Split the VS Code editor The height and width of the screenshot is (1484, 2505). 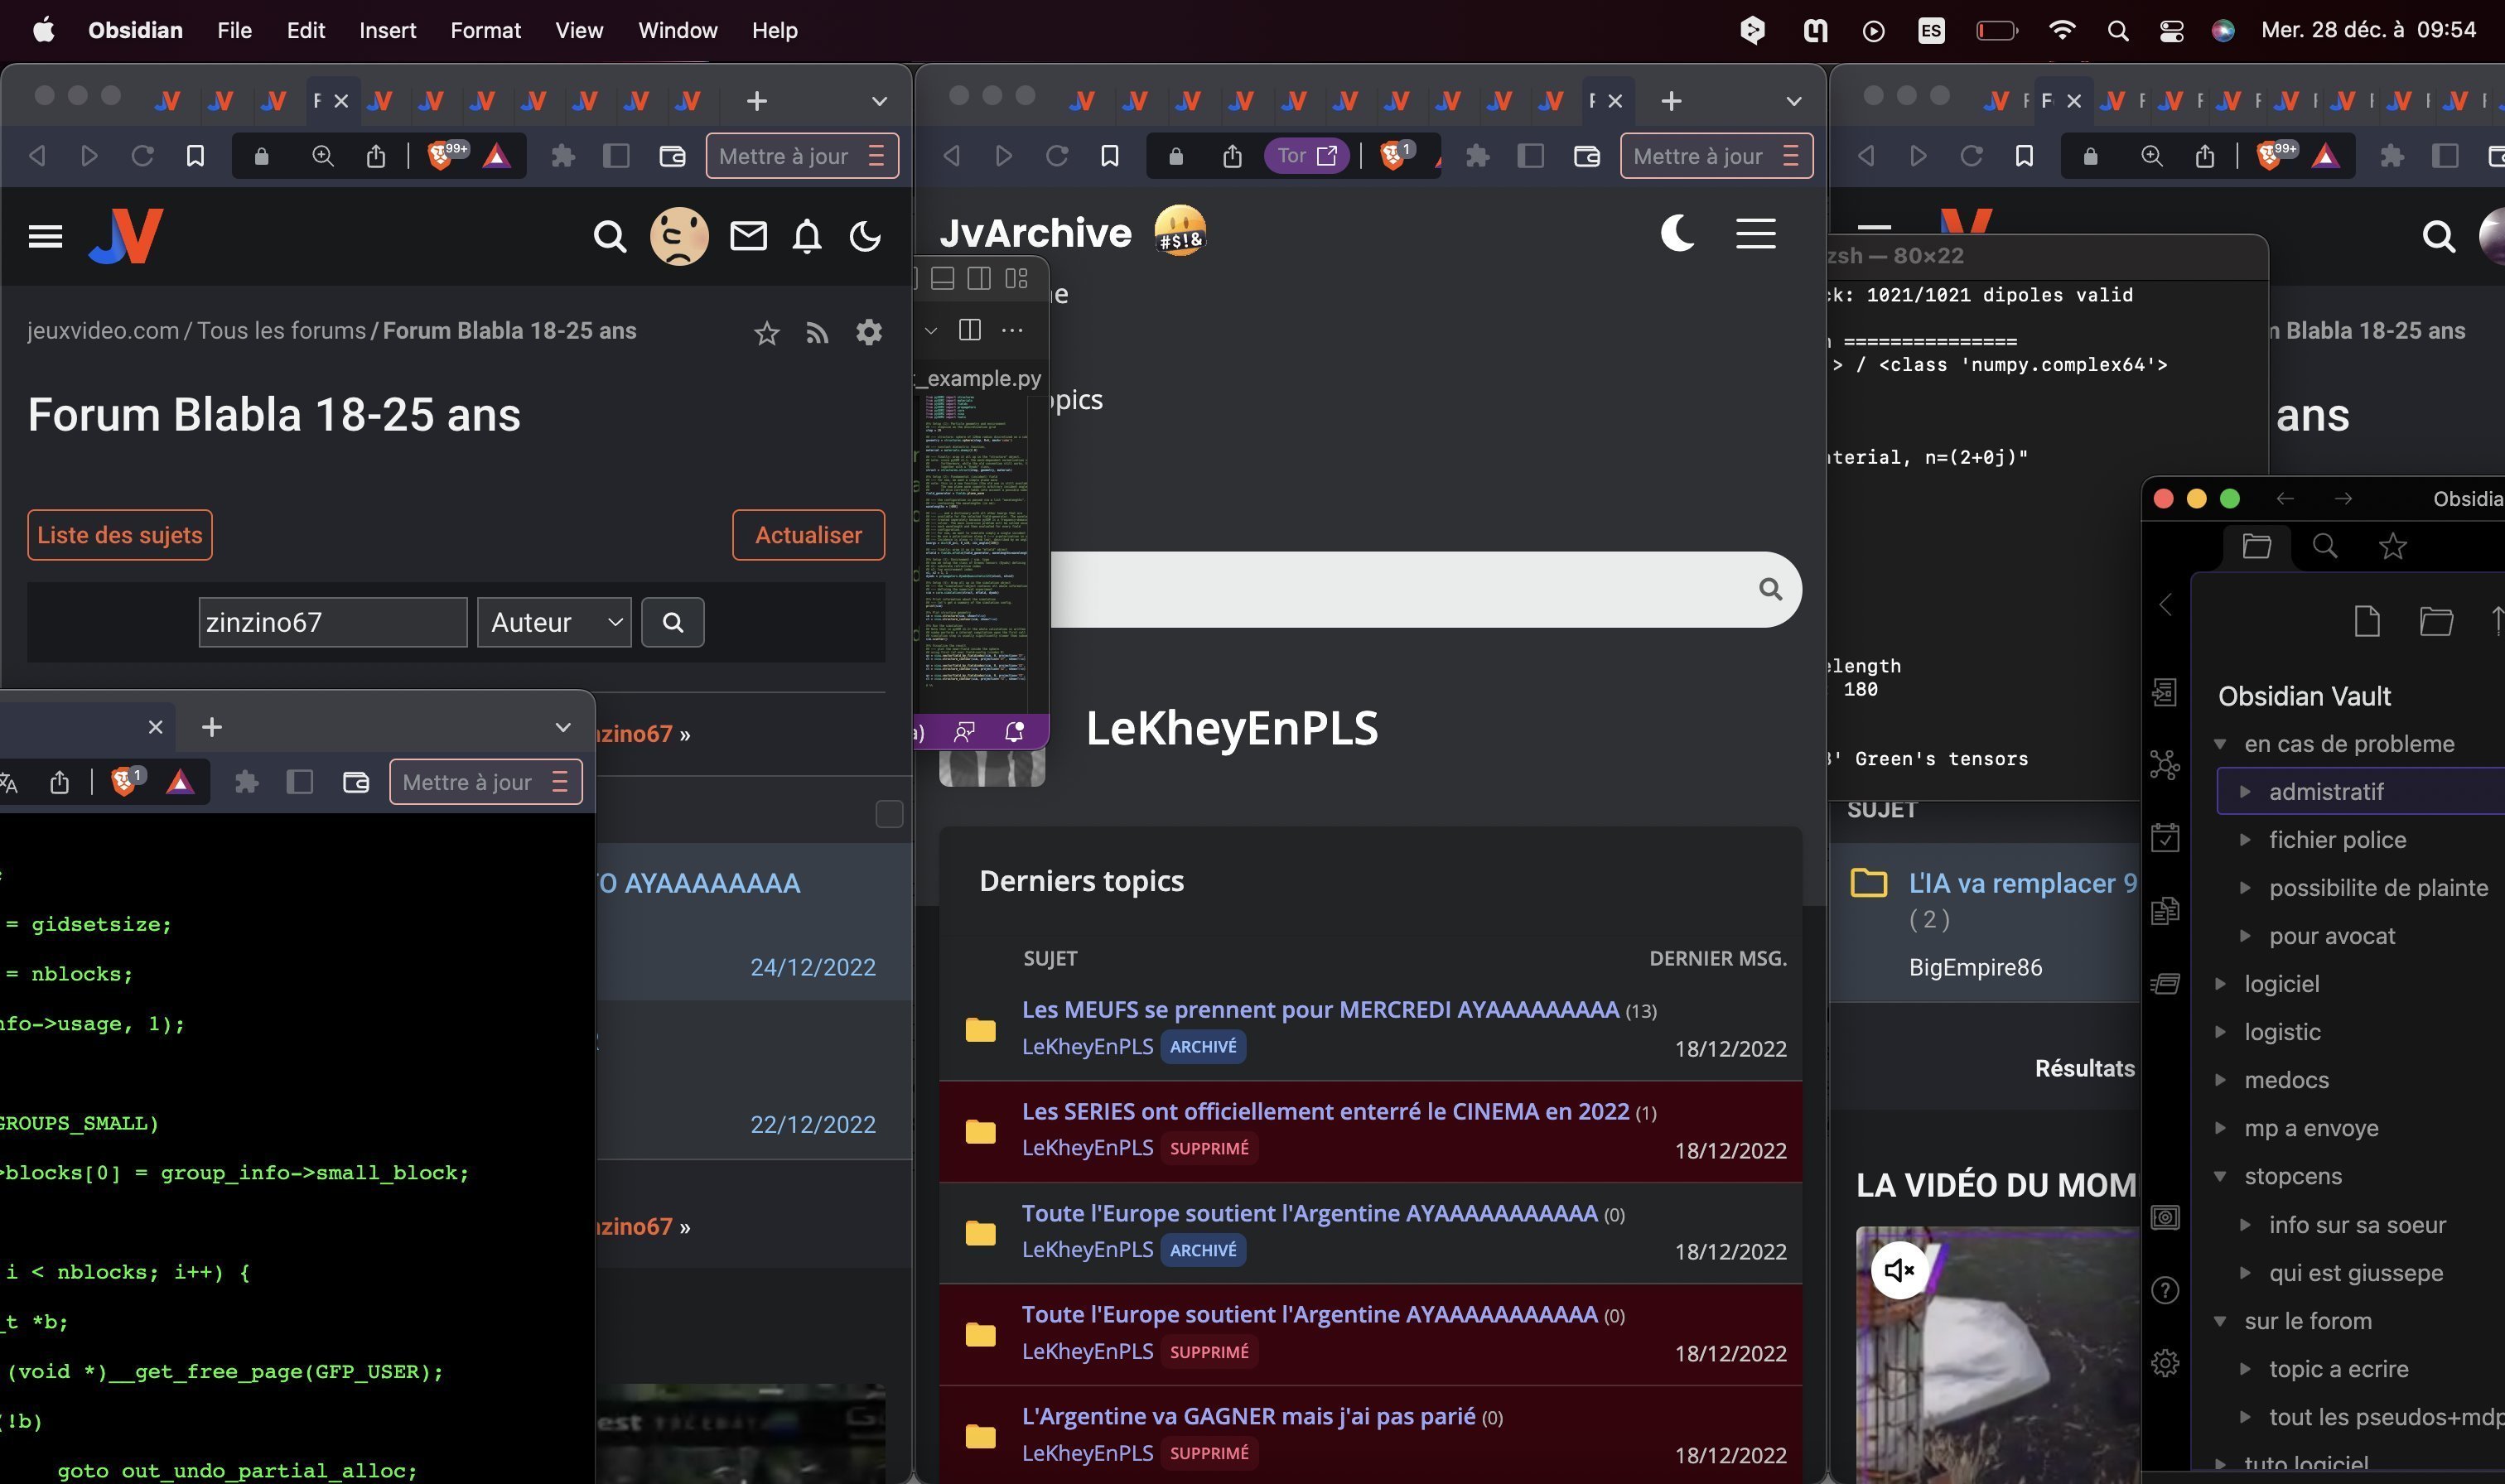pyautogui.click(x=969, y=330)
